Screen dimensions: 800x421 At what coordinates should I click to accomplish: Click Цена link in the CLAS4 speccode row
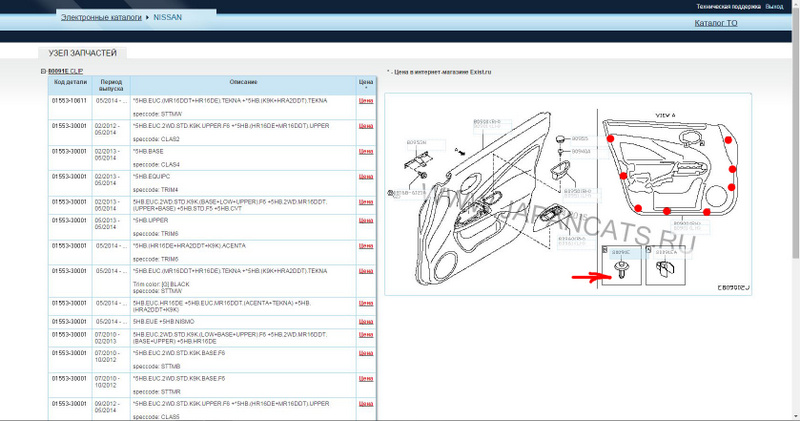[366, 152]
